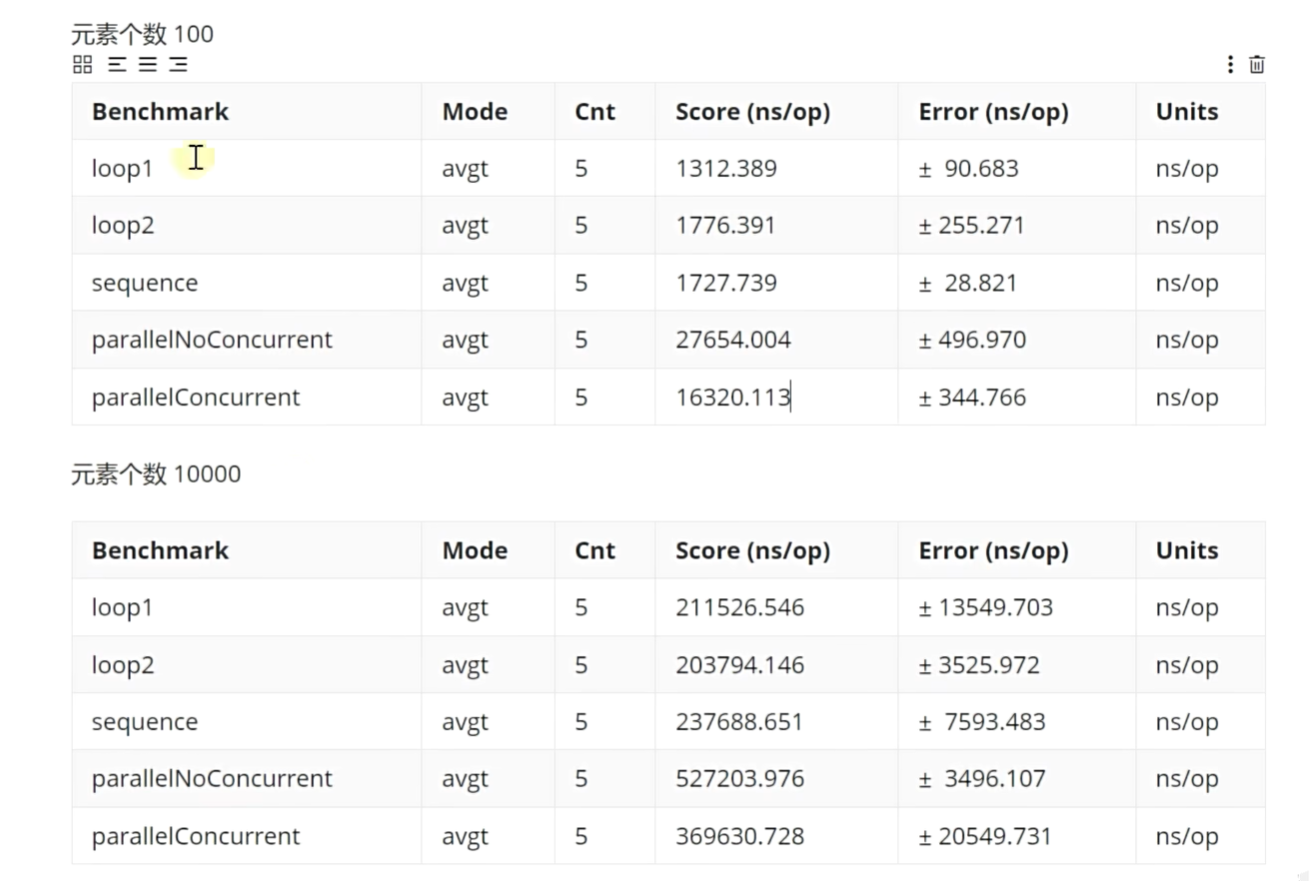Open the three-dot more options menu
Viewport: 1313px width, 881px height.
tap(1230, 64)
